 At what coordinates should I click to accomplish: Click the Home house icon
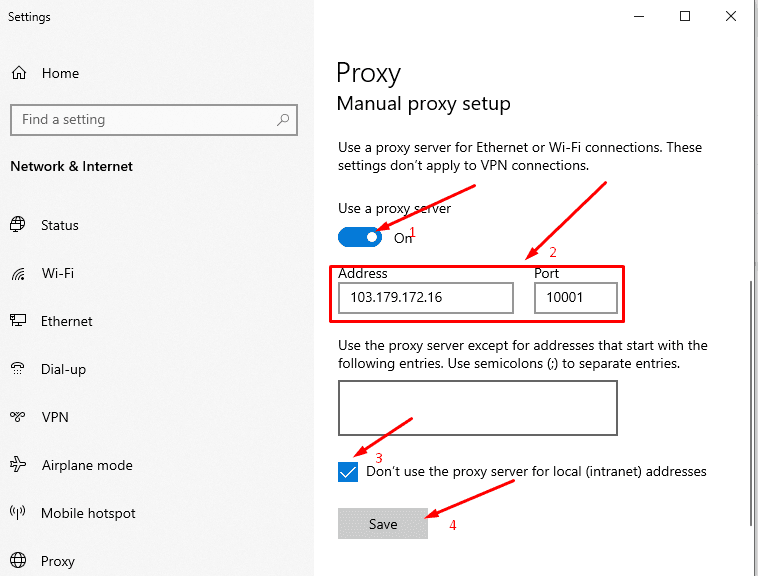pyautogui.click(x=19, y=73)
